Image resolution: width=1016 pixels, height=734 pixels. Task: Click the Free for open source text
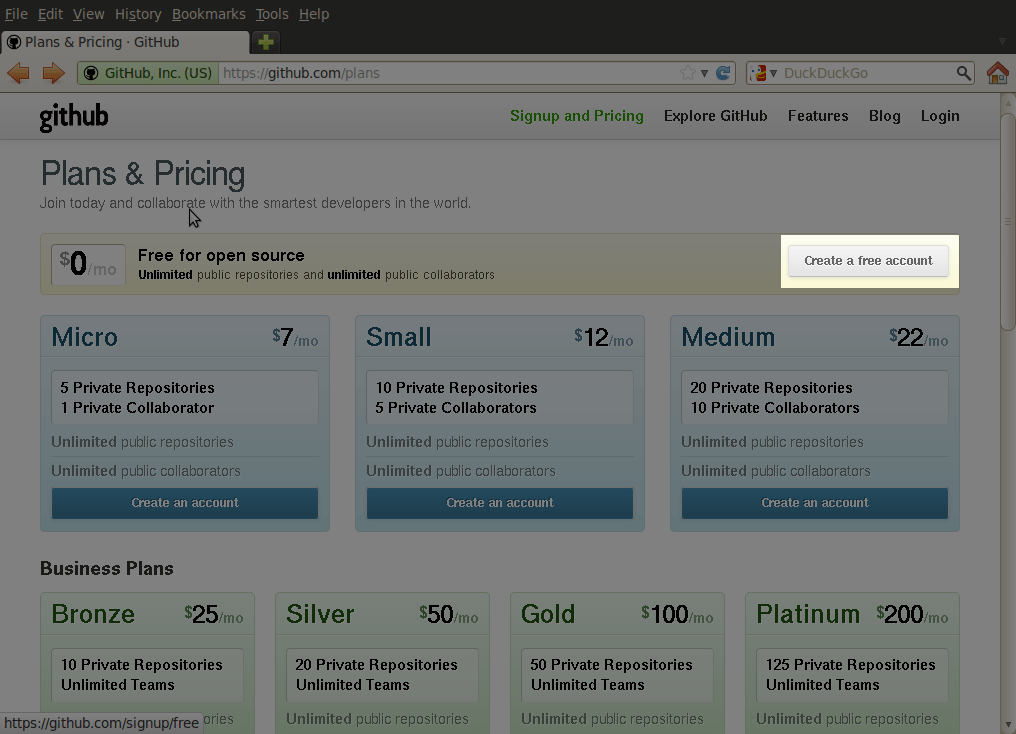point(221,255)
